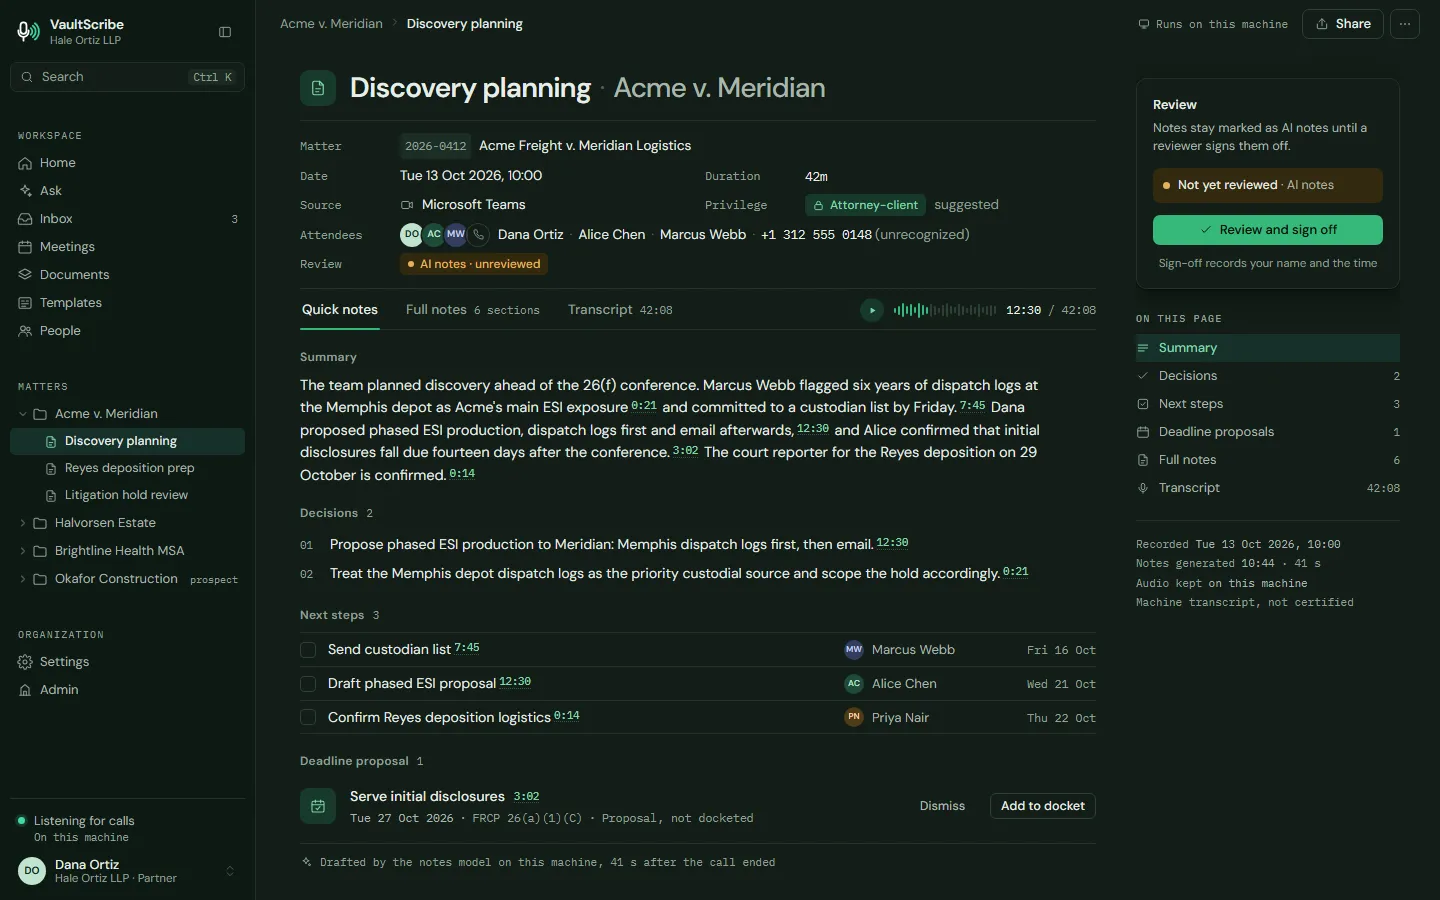The image size is (1440, 900).
Task: Click the Review and sign off button
Action: 1268,230
